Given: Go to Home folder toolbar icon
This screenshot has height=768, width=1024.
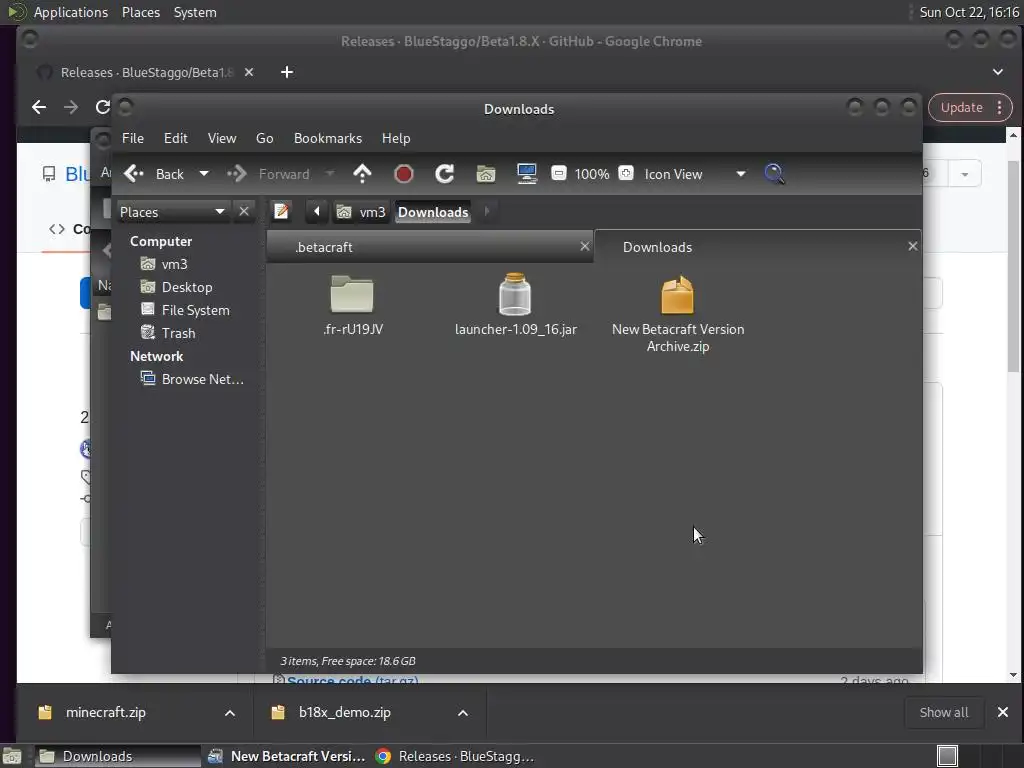Looking at the screenshot, I should coord(486,174).
